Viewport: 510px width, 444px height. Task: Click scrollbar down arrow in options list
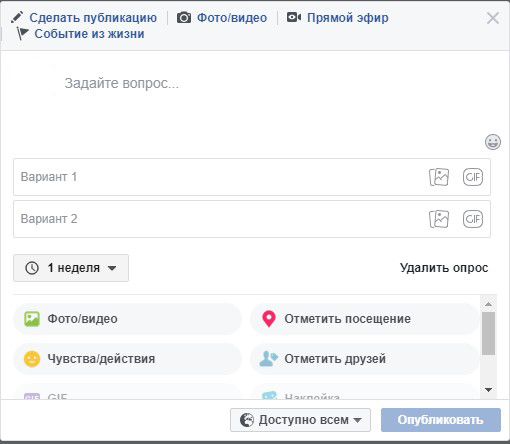coord(489,390)
